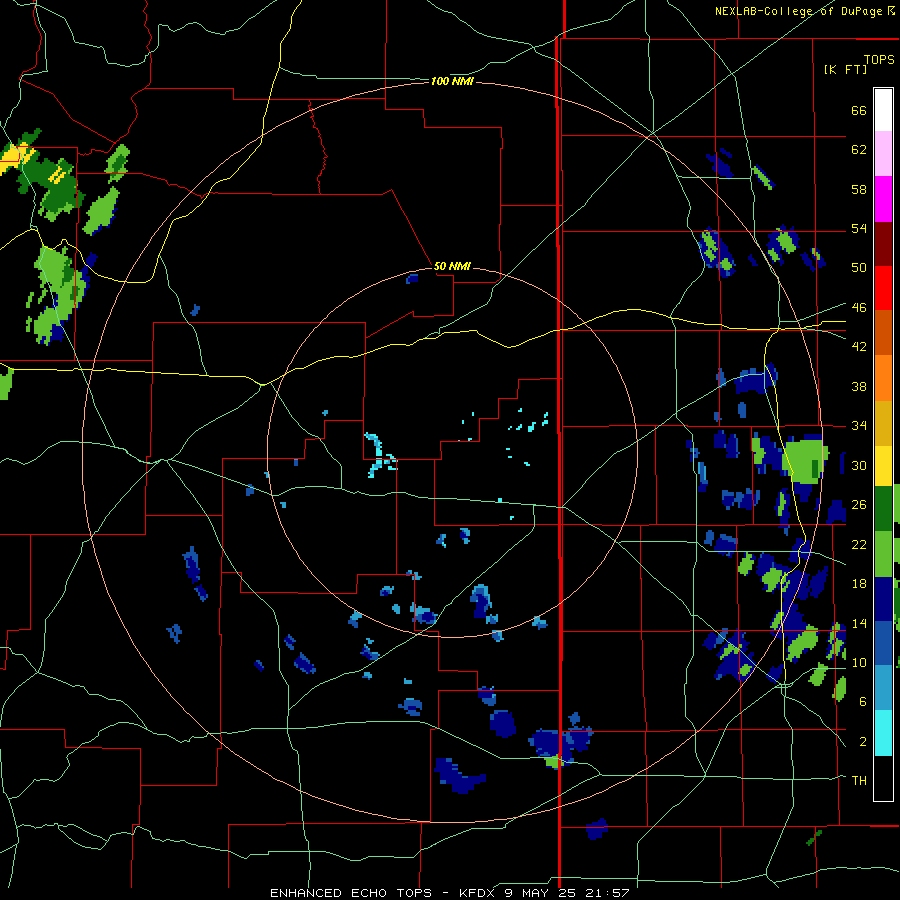
Task: Click the '6' legend value
Action: pyautogui.click(x=862, y=701)
